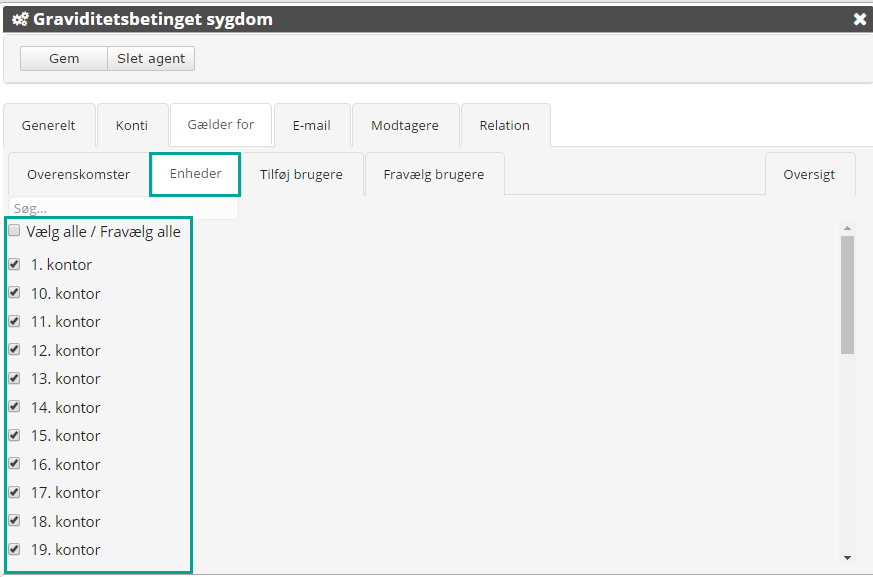Open the Generelt tab
873x577 pixels.
click(49, 126)
